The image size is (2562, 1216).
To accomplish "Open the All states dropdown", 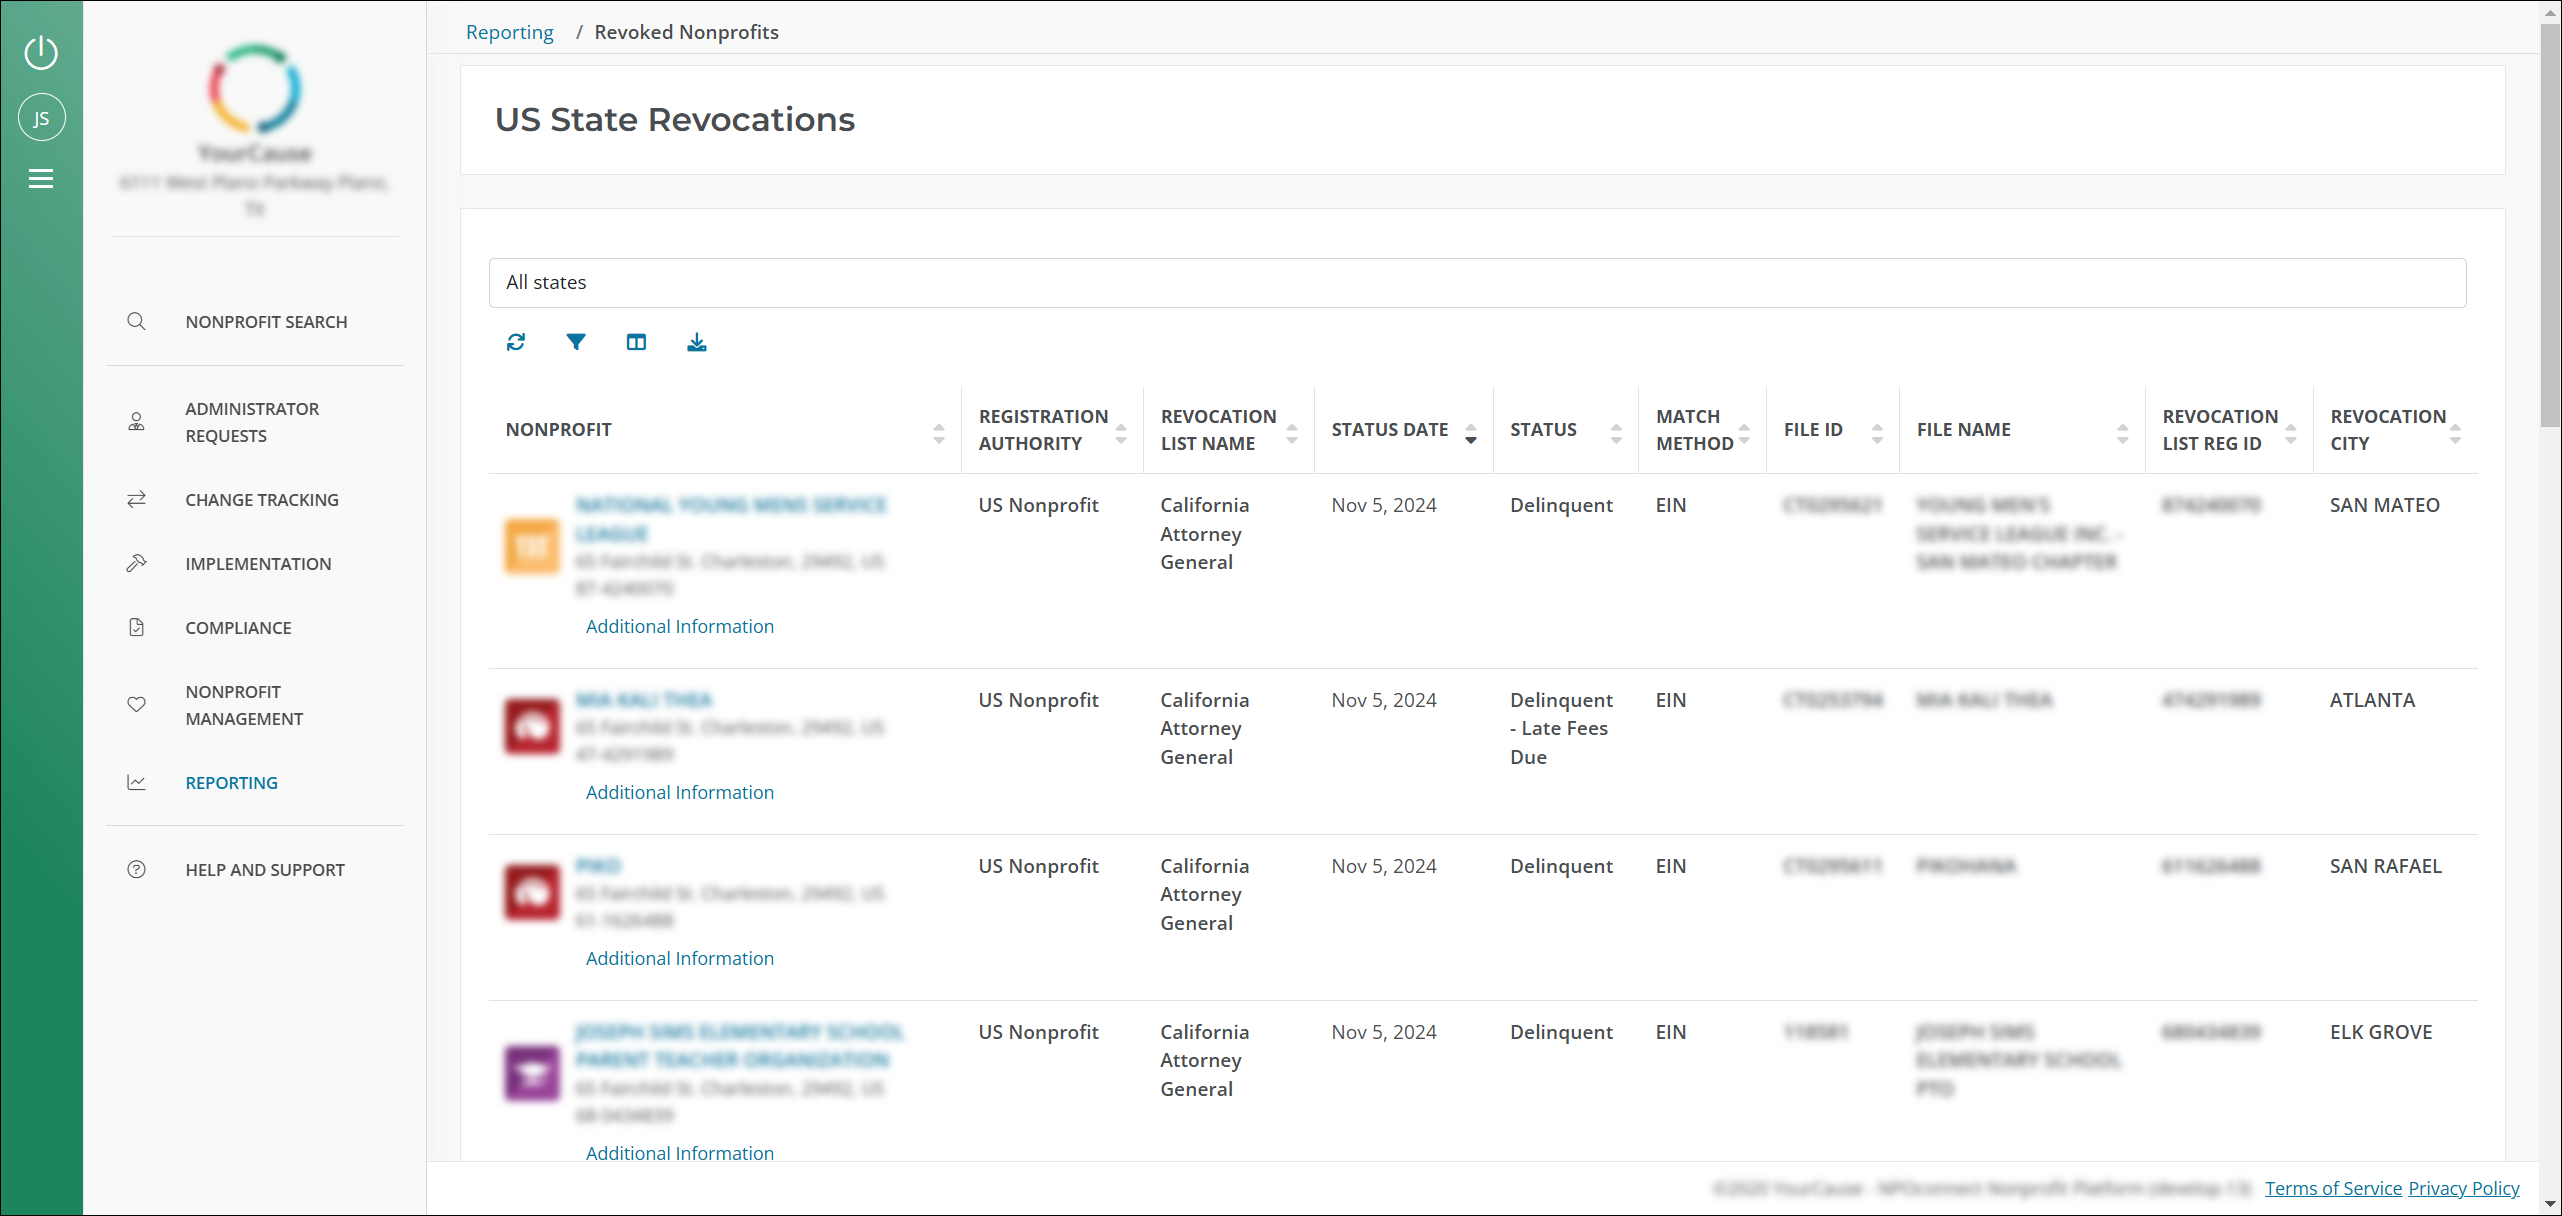I will coord(1476,283).
